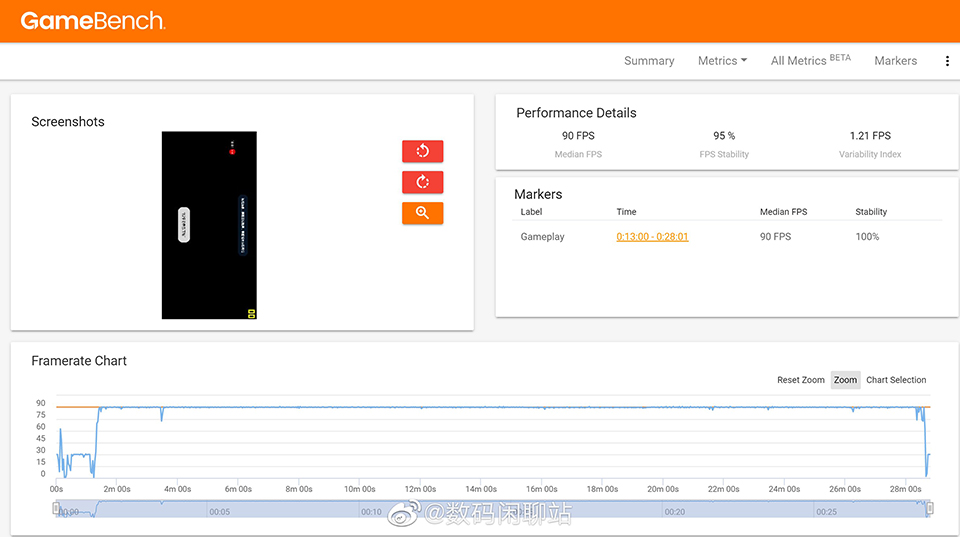The image size is (960, 537).
Task: Click the rotate clockwise screenshot button
Action: click(x=422, y=182)
